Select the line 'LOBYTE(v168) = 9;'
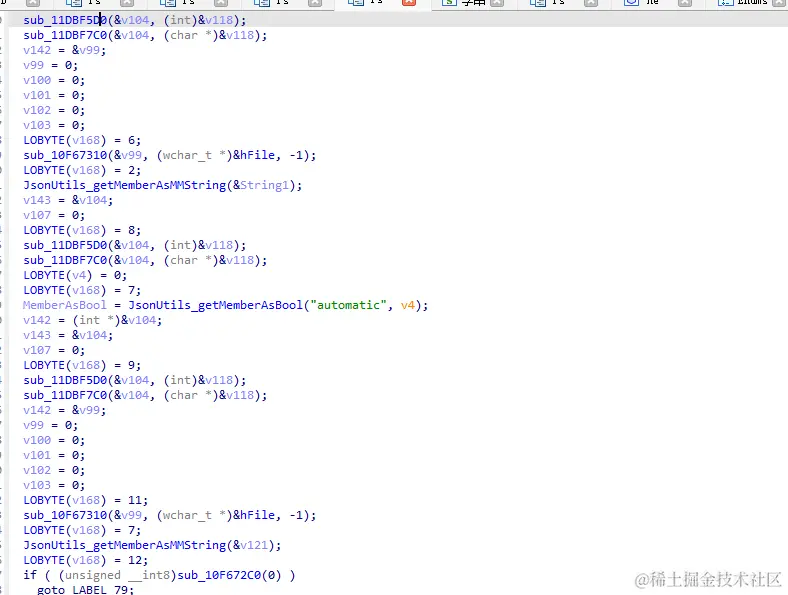The width and height of the screenshot is (788, 595). pos(82,365)
